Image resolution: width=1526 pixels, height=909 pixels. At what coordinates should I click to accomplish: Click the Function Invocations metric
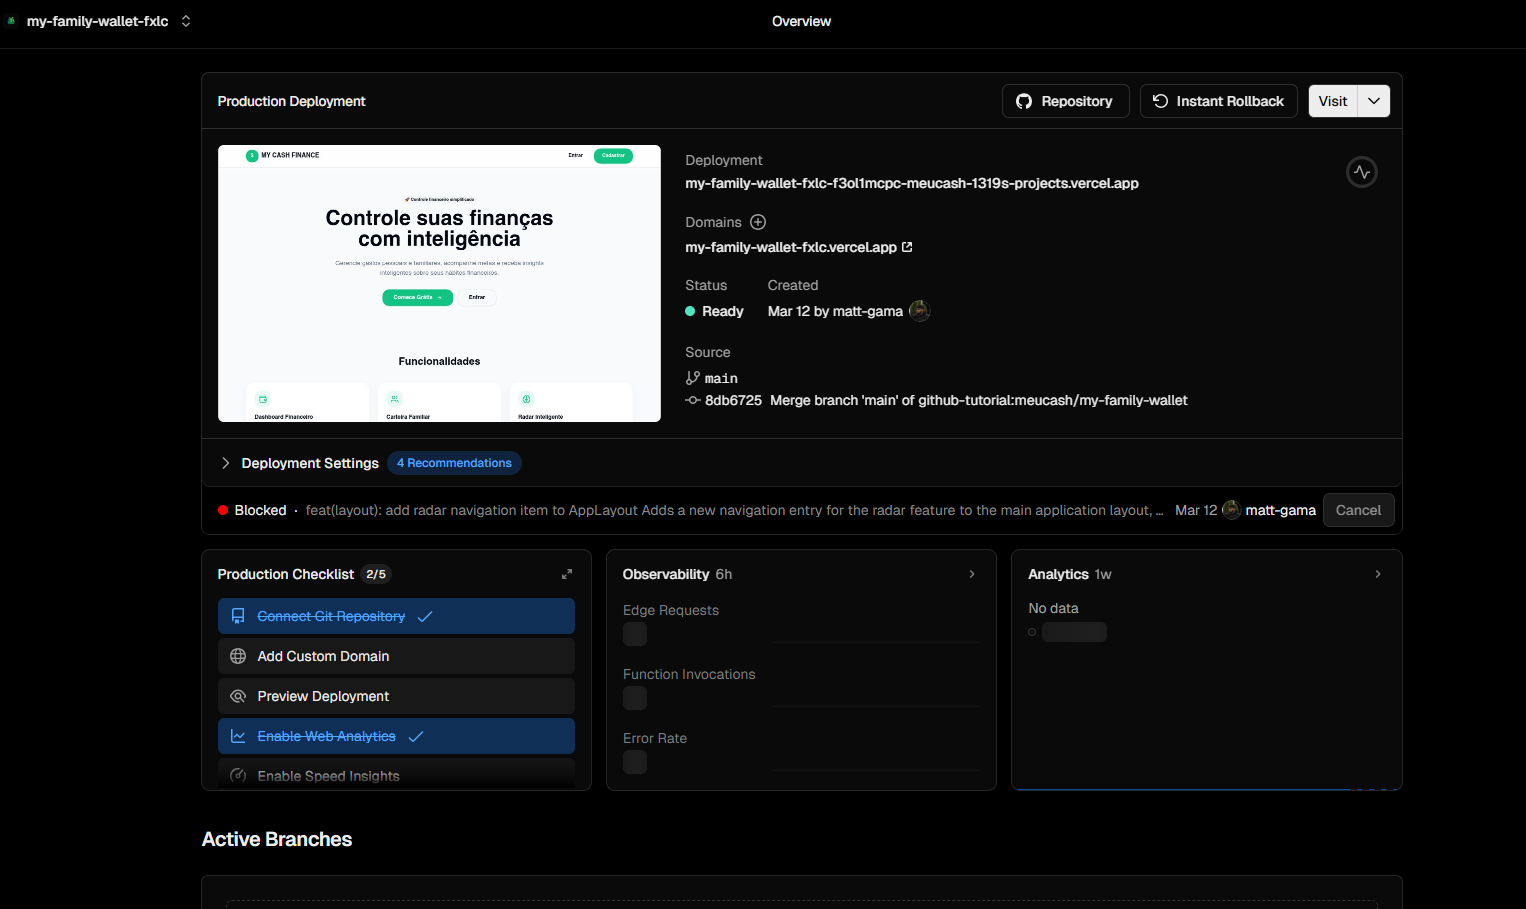(689, 674)
